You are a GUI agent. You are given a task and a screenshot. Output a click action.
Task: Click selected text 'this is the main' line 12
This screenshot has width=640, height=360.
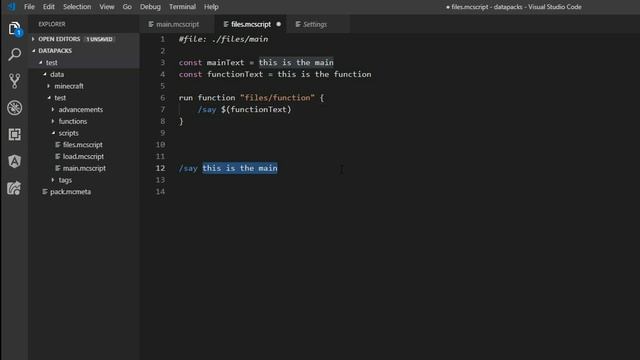coord(240,168)
